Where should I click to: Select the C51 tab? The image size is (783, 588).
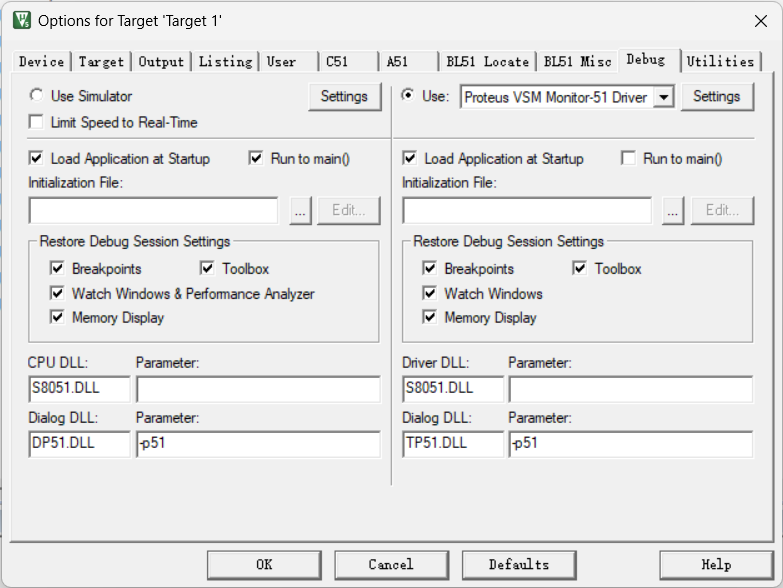coord(349,62)
